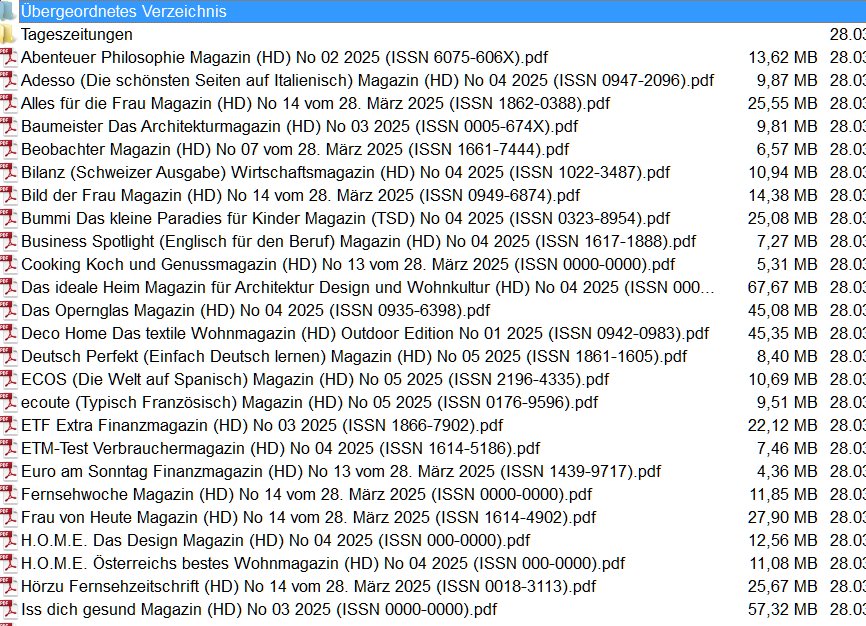Screen dimensions: 866x626
Task: Click PDF icon of Das Opernglas Magazin
Action: pyautogui.click(x=8, y=311)
